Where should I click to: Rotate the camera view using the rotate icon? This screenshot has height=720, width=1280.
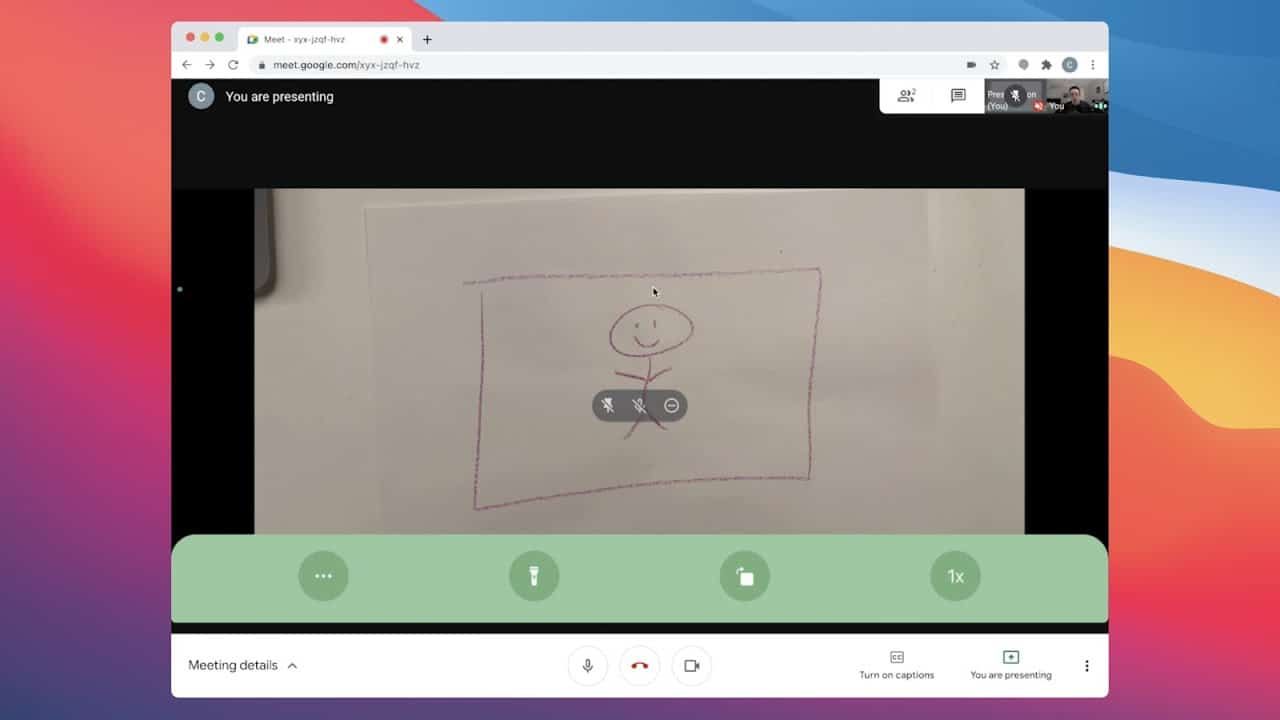(x=745, y=576)
